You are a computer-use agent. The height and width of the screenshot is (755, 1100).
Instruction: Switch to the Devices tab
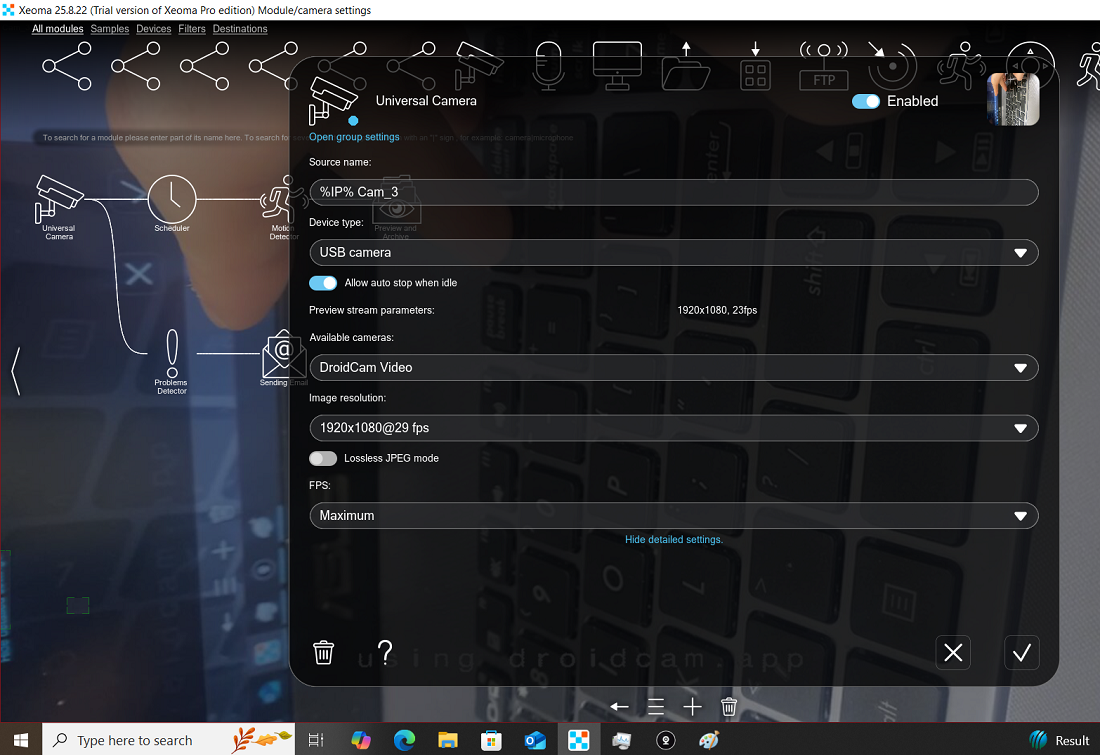tap(153, 29)
